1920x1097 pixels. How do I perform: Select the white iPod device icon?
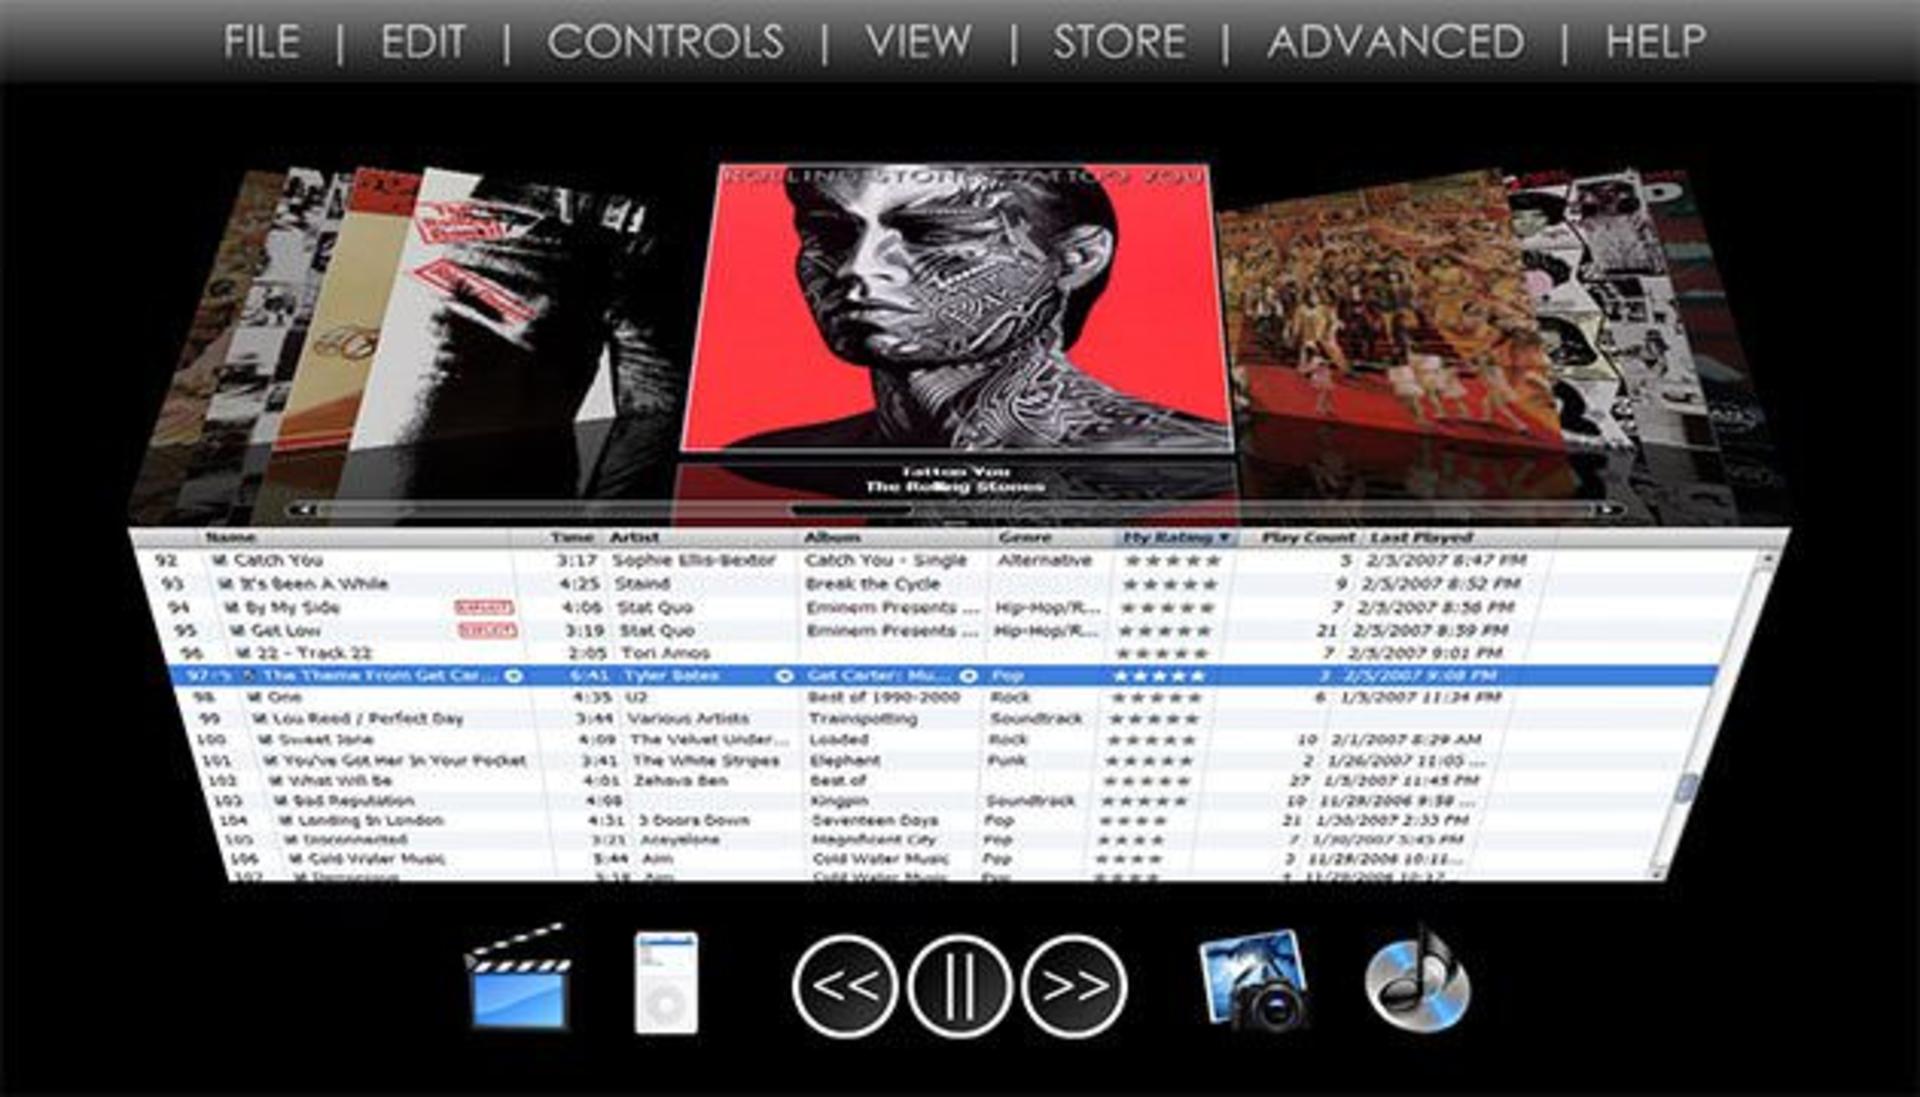point(666,983)
